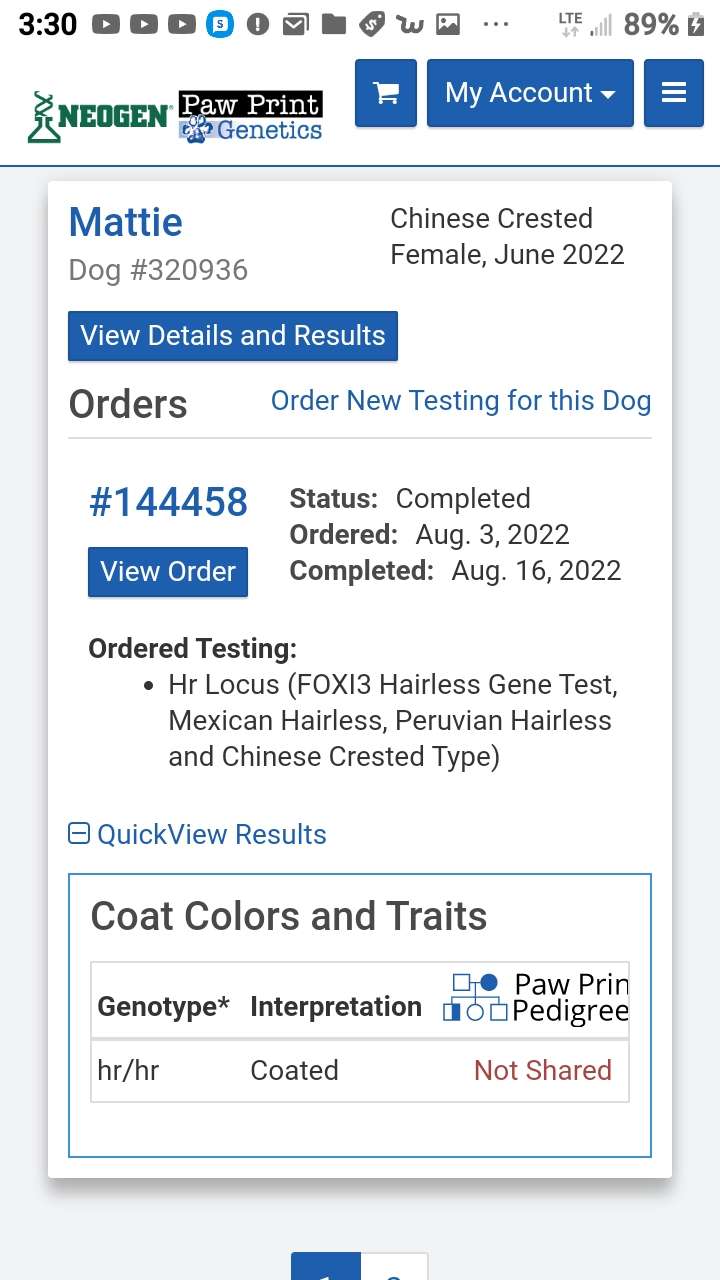Viewport: 720px width, 1280px height.
Task: Go to pagination page 2
Action: click(x=394, y=1268)
